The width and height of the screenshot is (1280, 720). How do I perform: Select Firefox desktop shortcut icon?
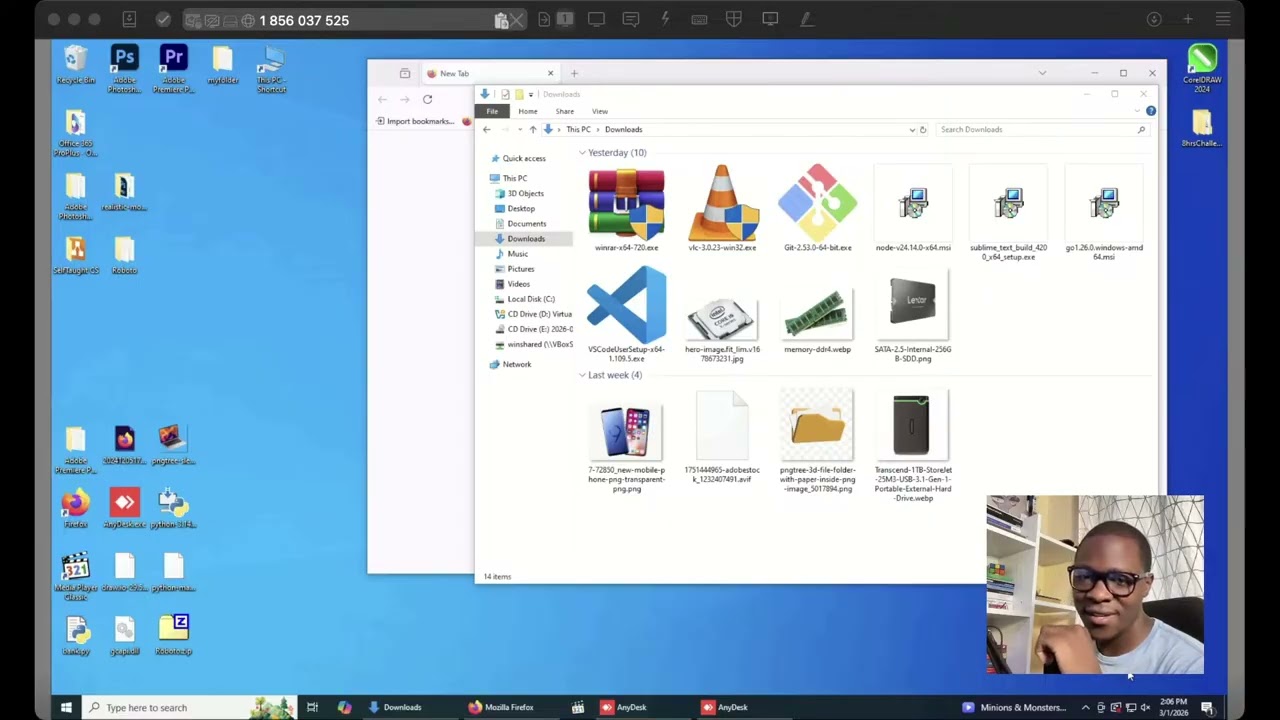(x=75, y=509)
